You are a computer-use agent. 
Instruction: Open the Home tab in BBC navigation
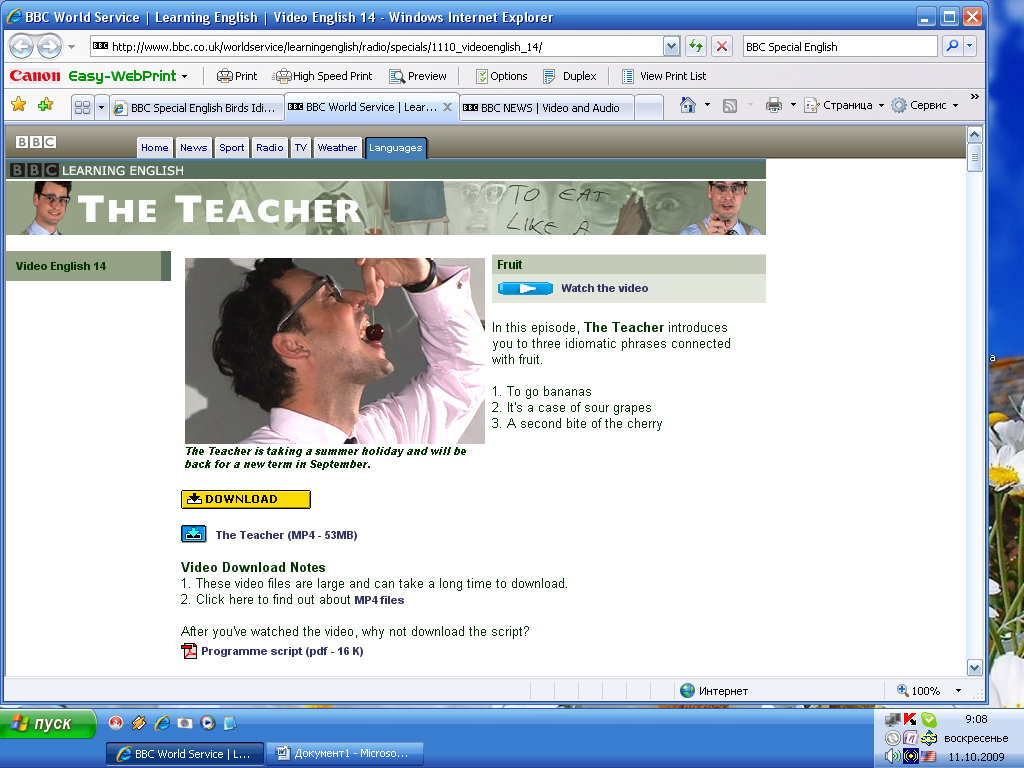pos(155,148)
